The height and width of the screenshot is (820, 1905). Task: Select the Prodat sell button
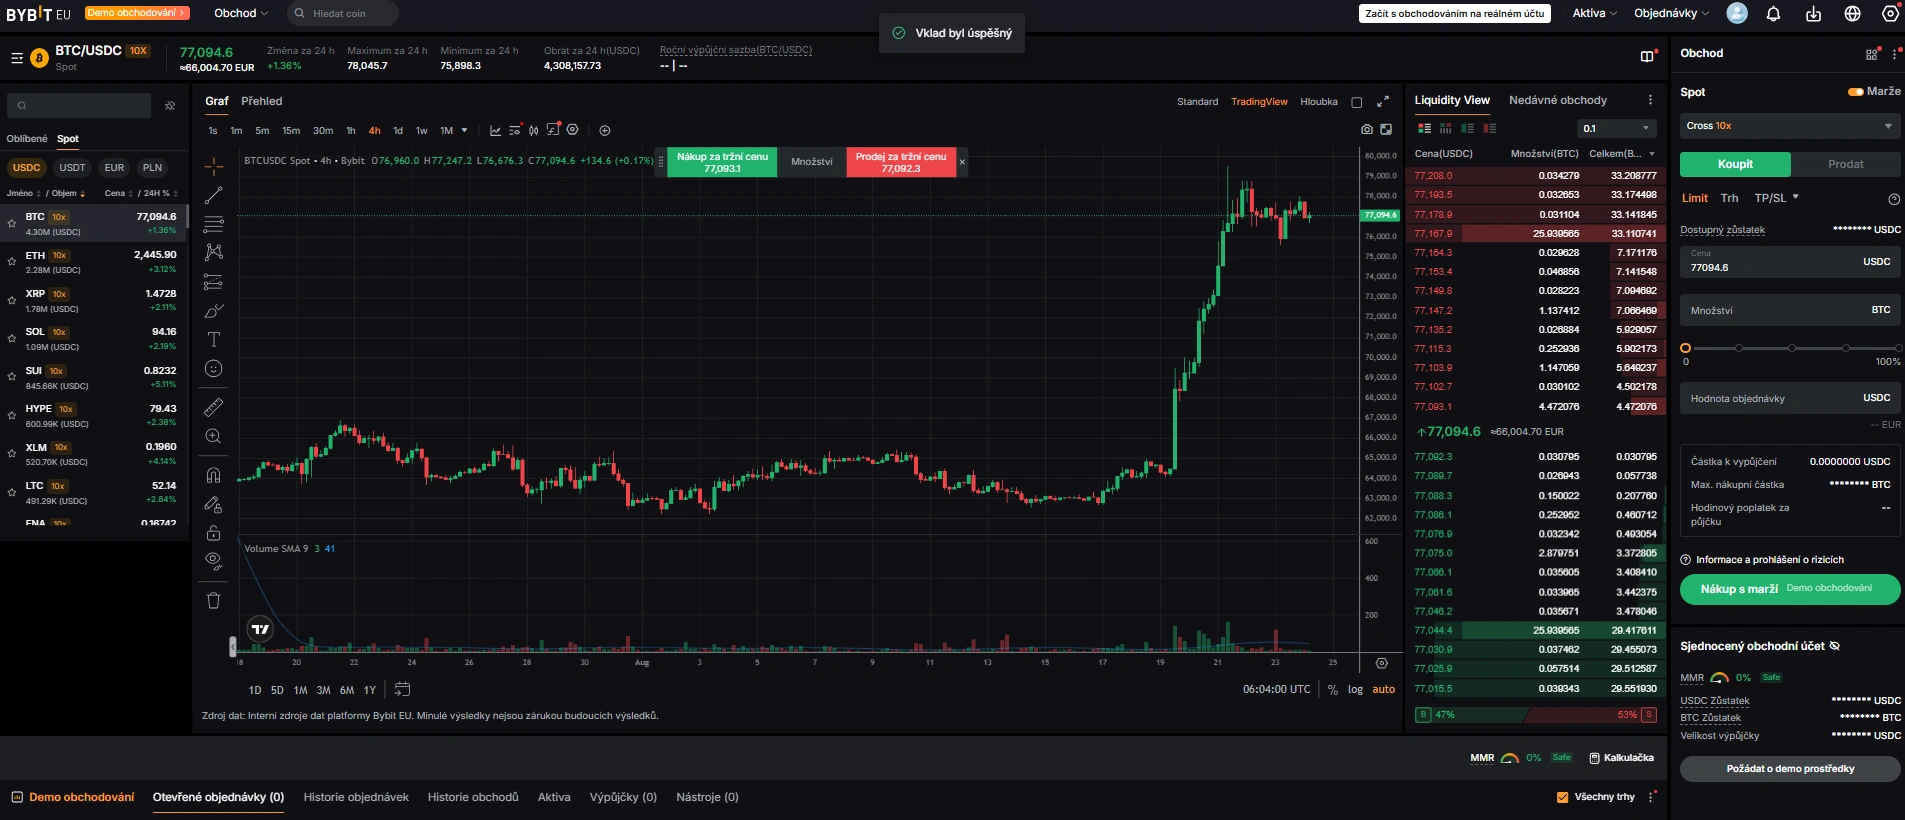[1845, 164]
